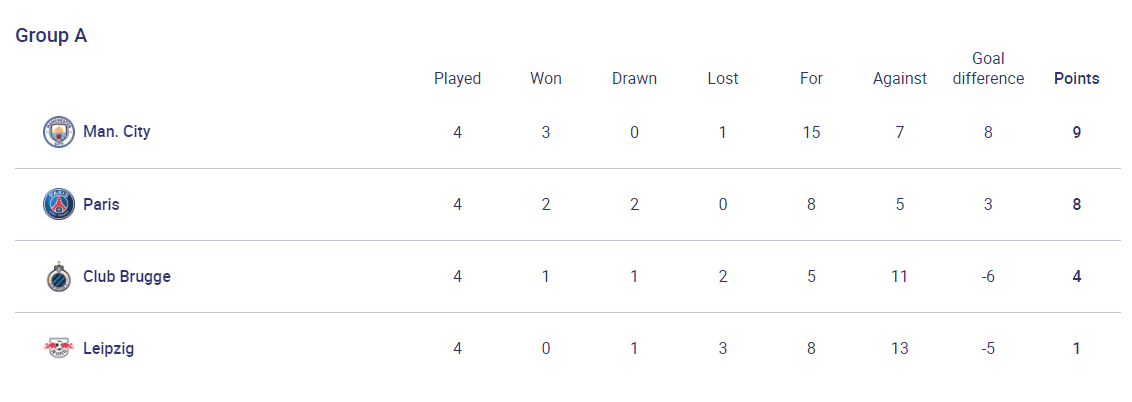Click the Won column header
1132x402 pixels.
[x=546, y=79]
